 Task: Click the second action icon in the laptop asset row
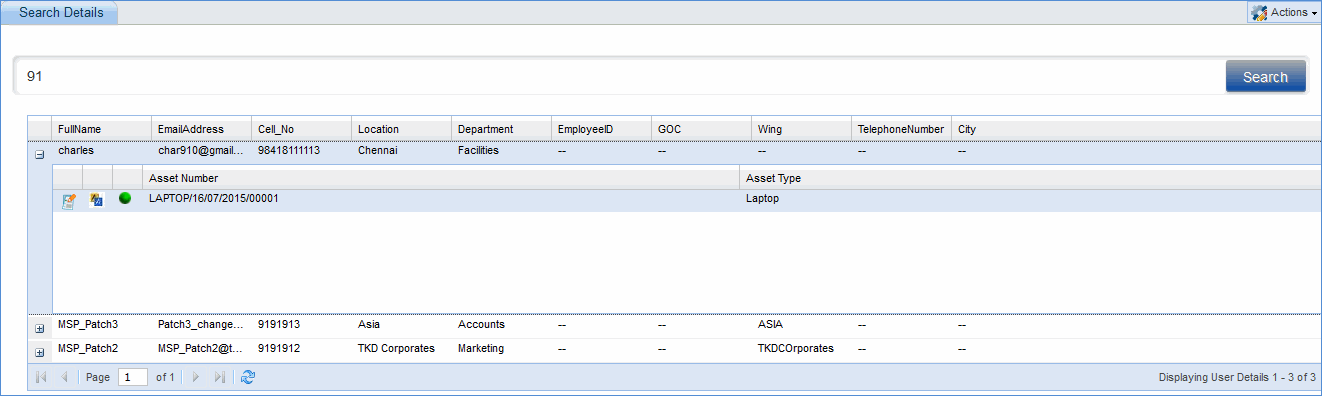[x=97, y=199]
